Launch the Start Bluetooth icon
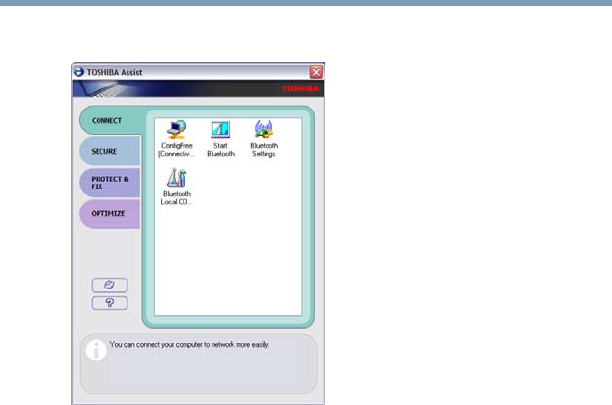The image size is (612, 405). pos(221,139)
